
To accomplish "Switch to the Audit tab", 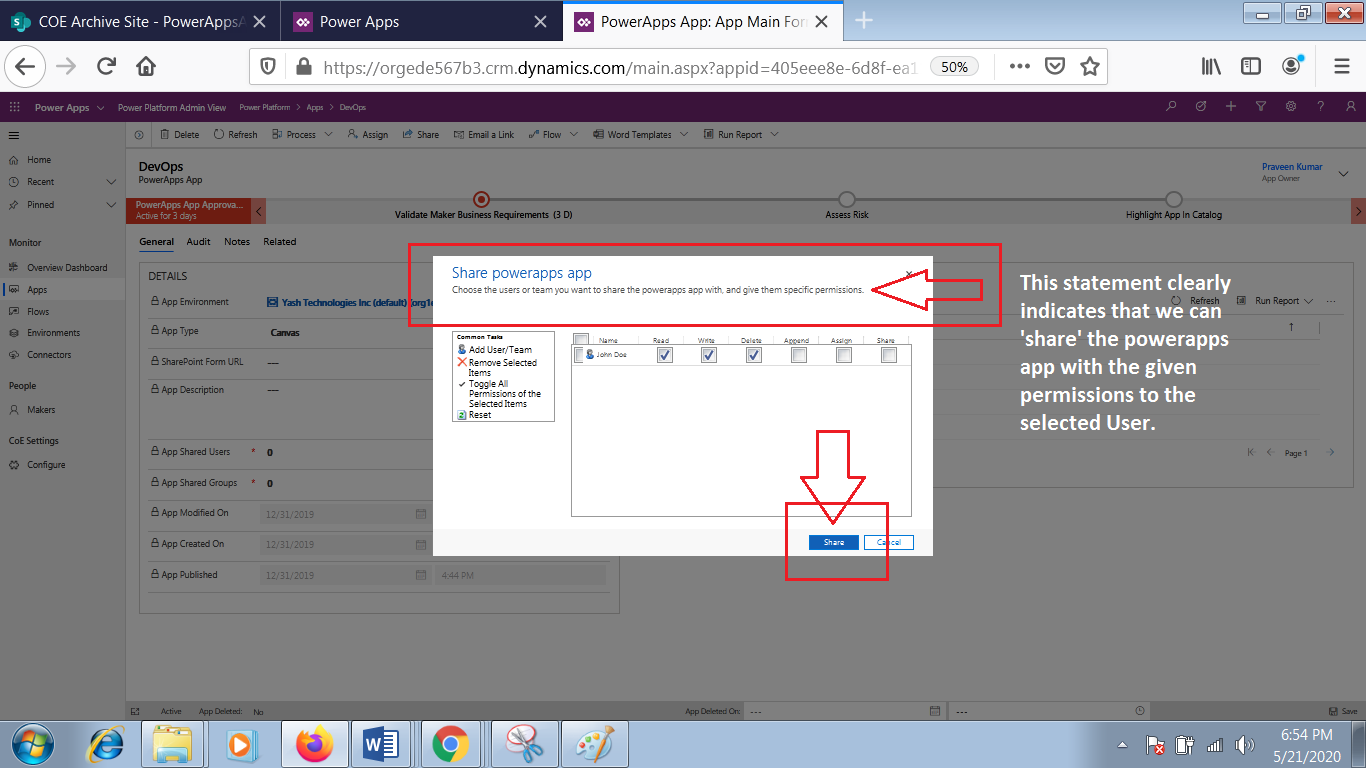I will tap(198, 241).
